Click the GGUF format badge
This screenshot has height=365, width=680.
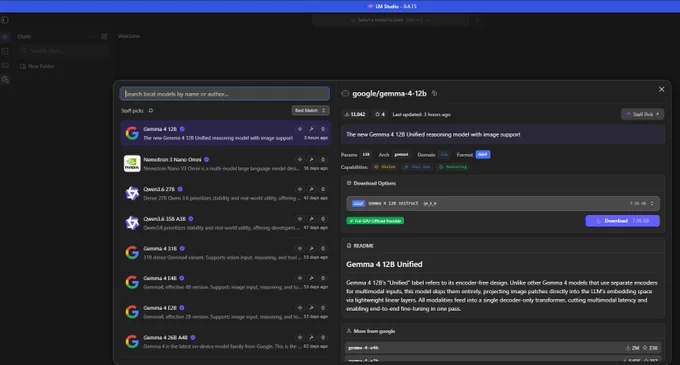(x=483, y=155)
